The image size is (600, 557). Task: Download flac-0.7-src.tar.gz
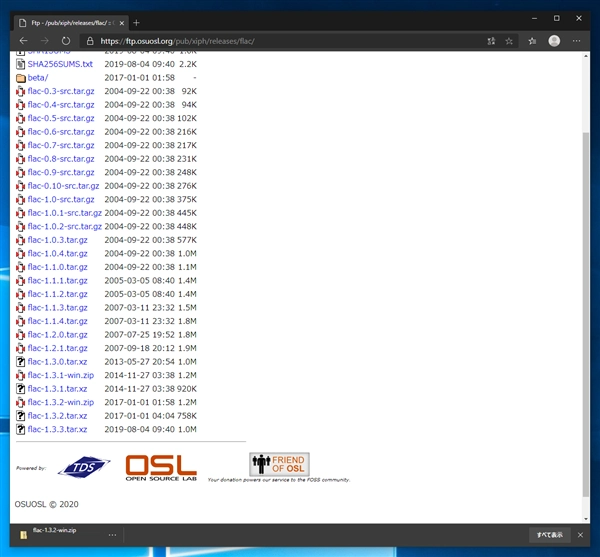(61, 145)
